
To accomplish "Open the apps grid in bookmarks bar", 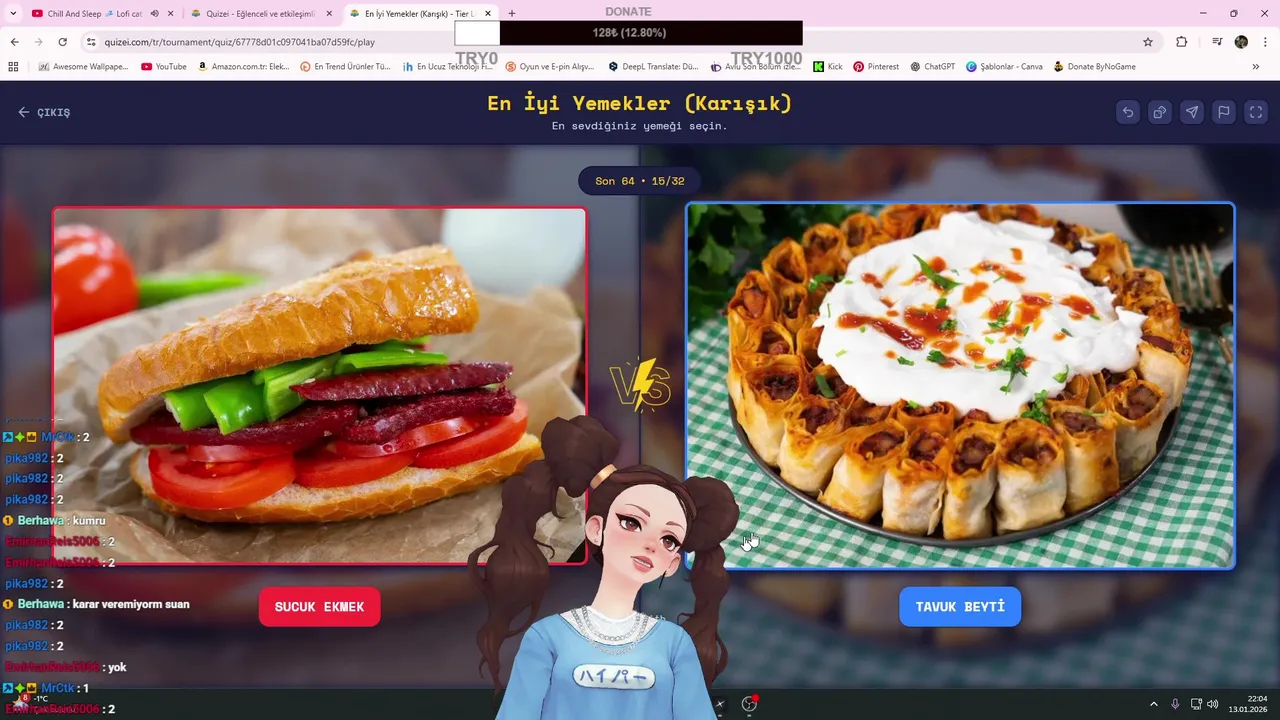I will pyautogui.click(x=13, y=67).
